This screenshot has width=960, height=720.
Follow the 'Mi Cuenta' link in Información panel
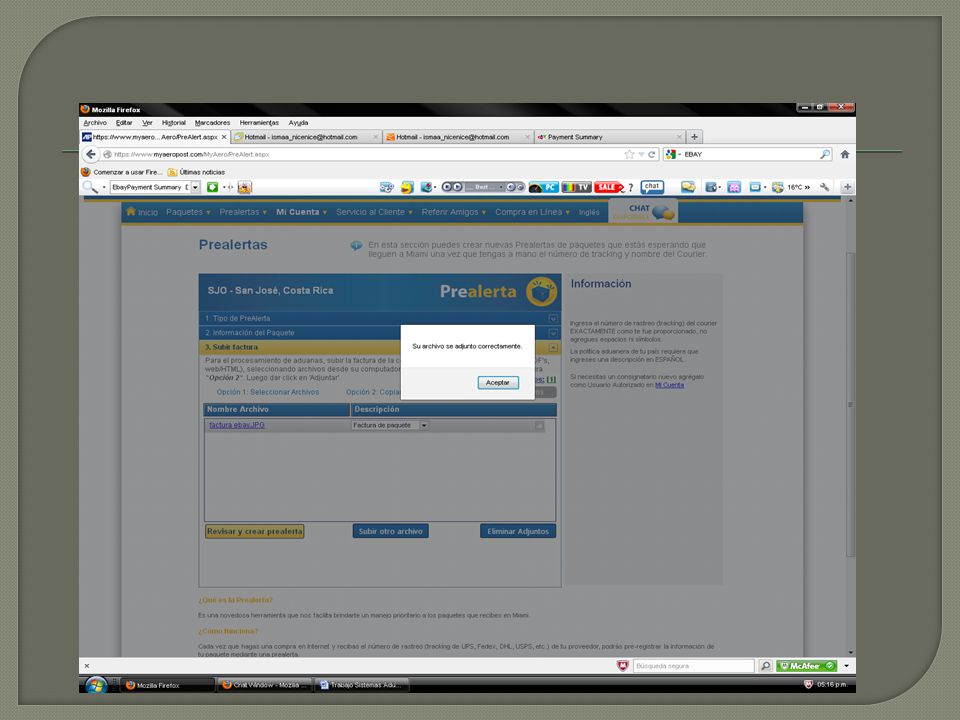coord(669,384)
